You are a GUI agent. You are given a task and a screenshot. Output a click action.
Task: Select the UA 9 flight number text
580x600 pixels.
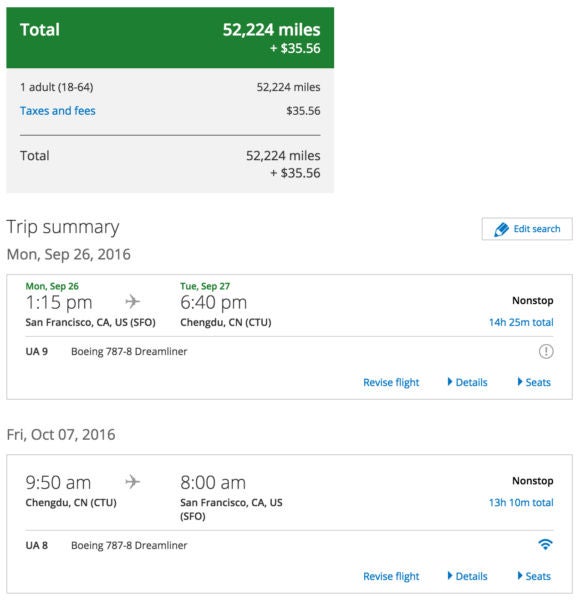click(37, 351)
